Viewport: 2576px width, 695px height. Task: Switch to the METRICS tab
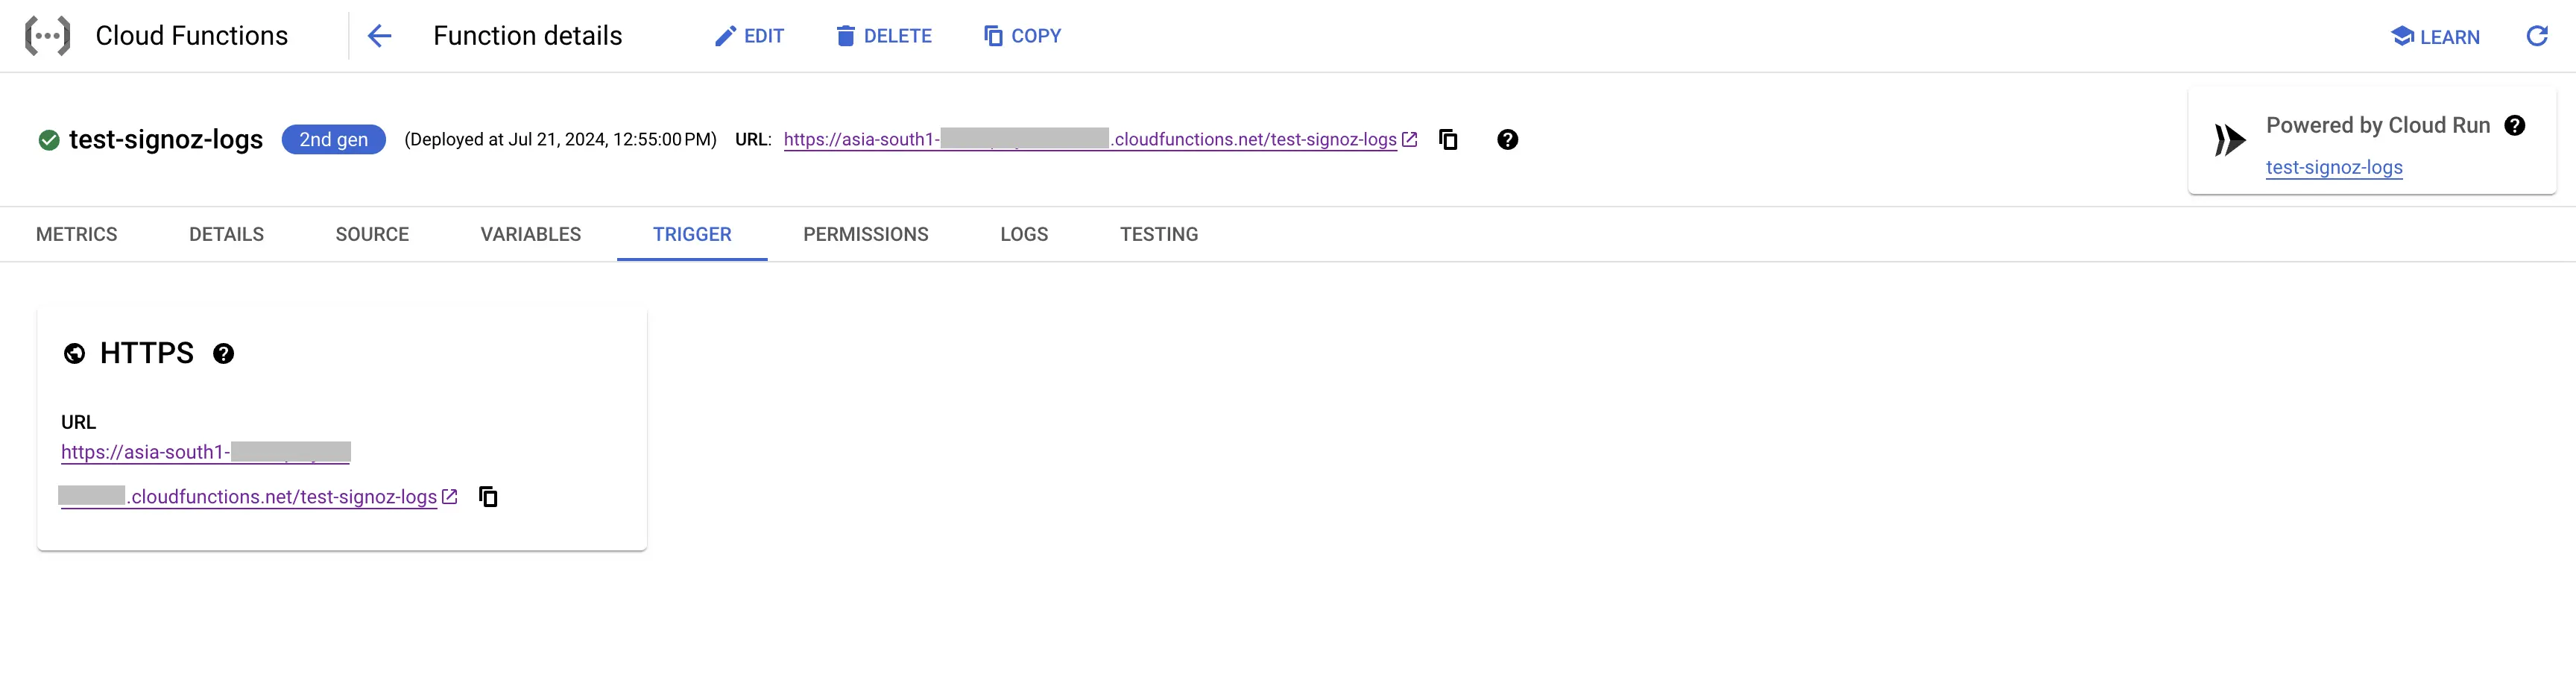point(77,235)
